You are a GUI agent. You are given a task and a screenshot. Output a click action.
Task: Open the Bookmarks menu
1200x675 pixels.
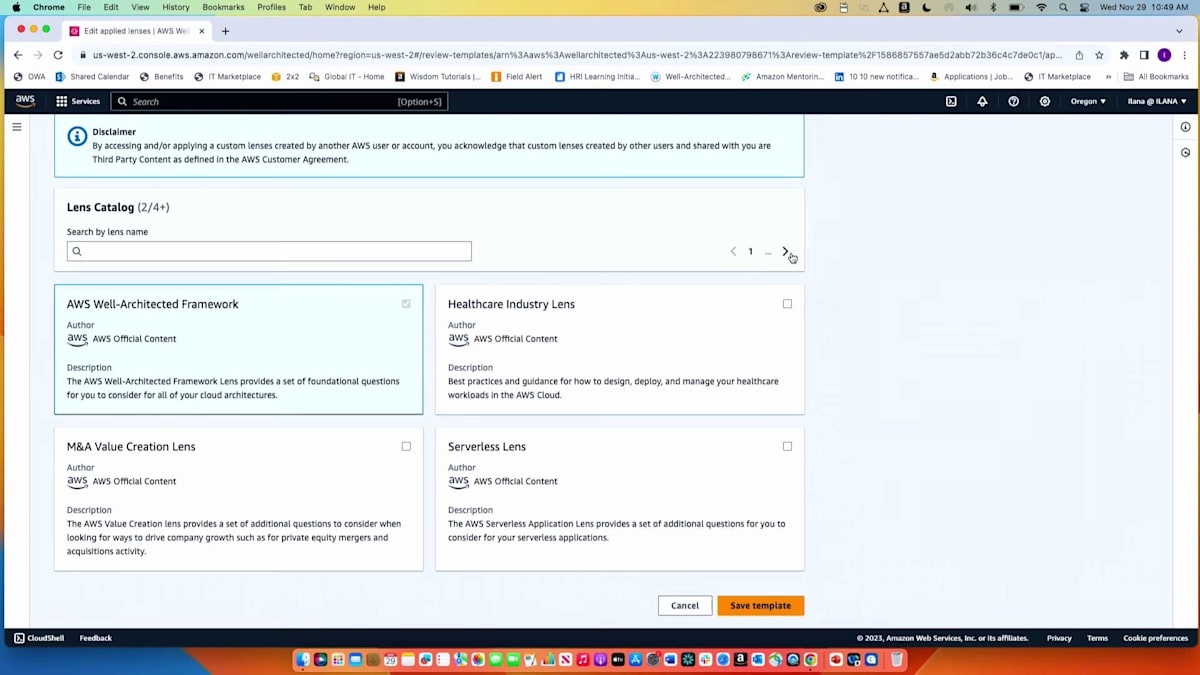pyautogui.click(x=223, y=7)
